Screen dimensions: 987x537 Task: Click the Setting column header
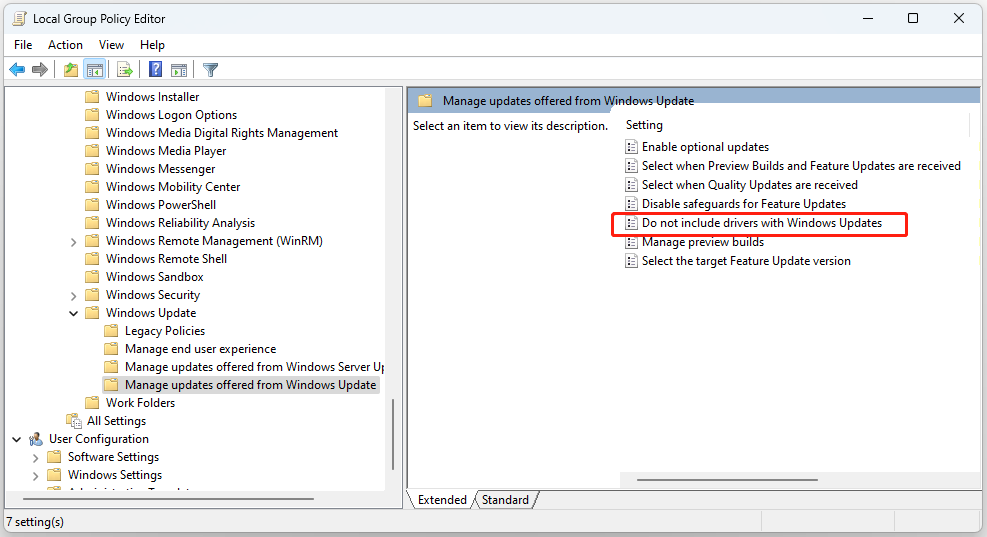pos(644,125)
